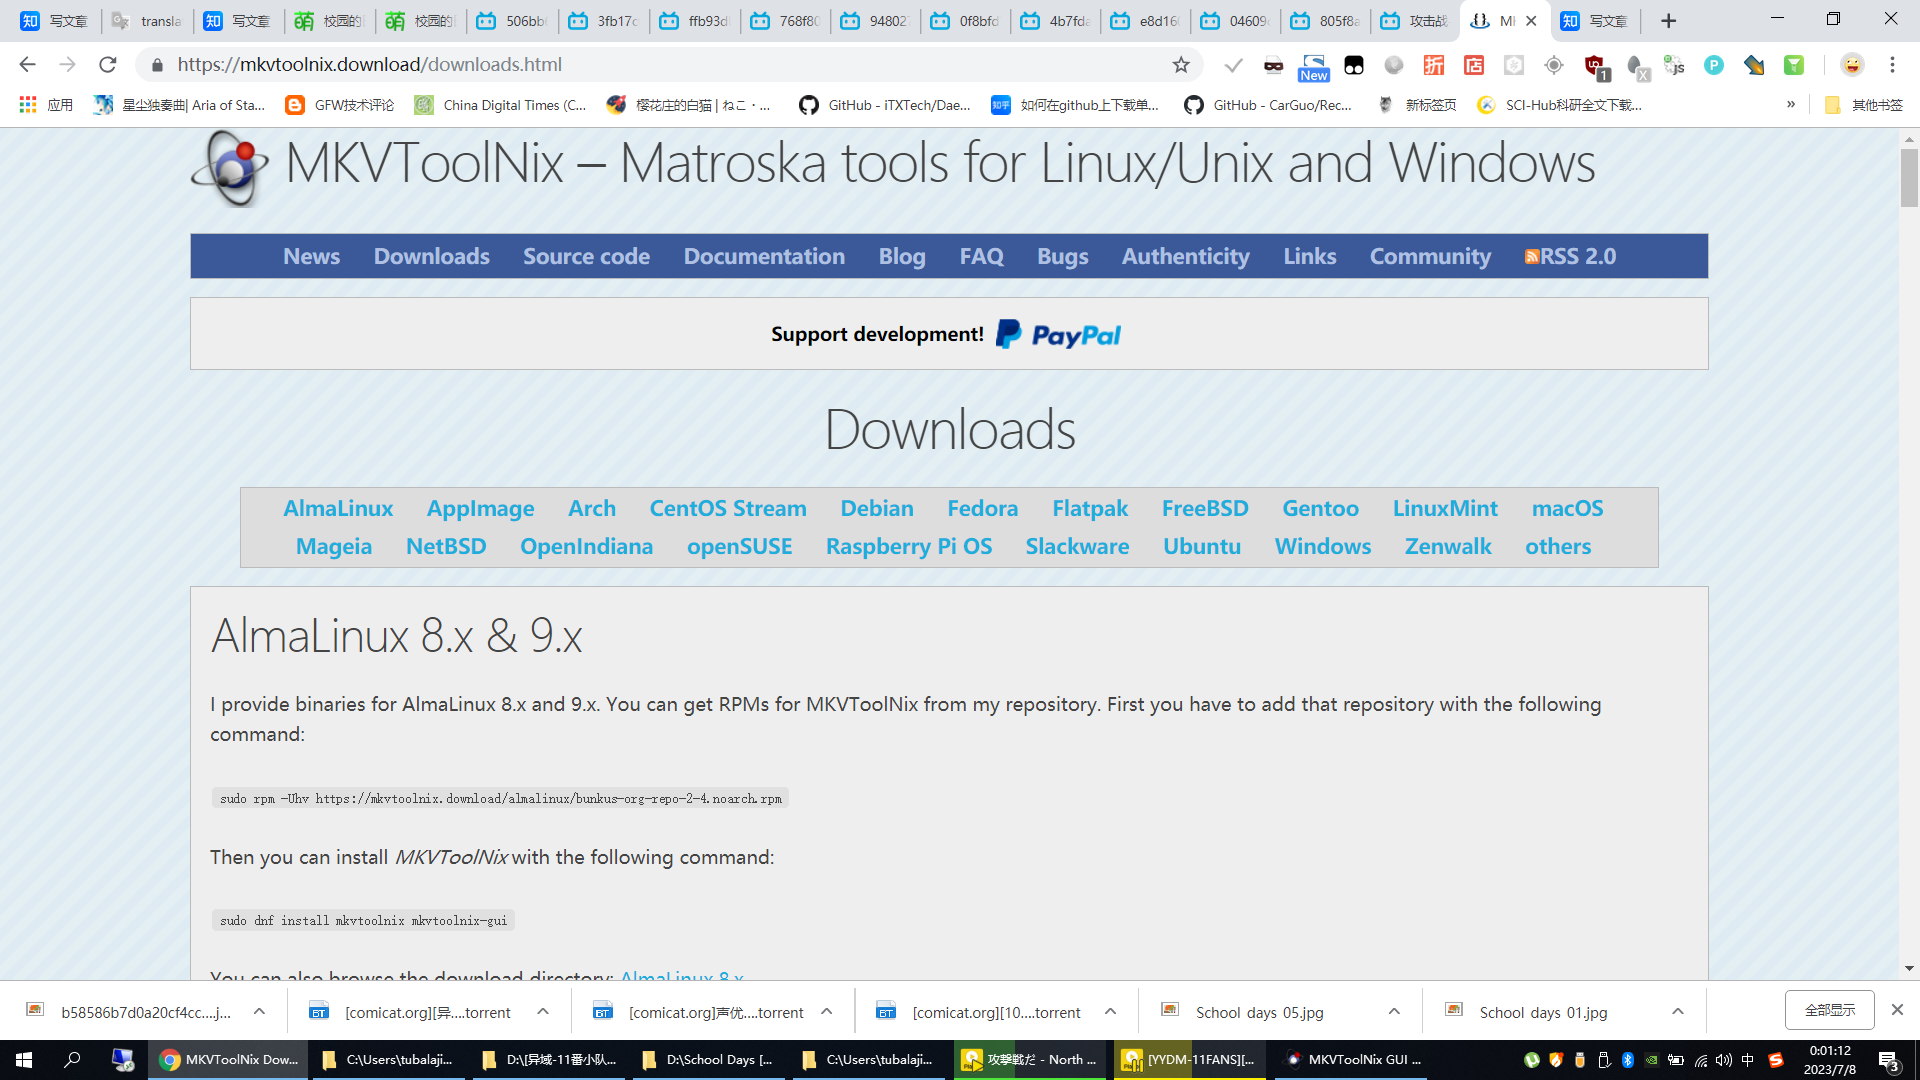Viewport: 1920px width, 1080px height.
Task: Go to the Source code menu item
Action: pos(586,257)
